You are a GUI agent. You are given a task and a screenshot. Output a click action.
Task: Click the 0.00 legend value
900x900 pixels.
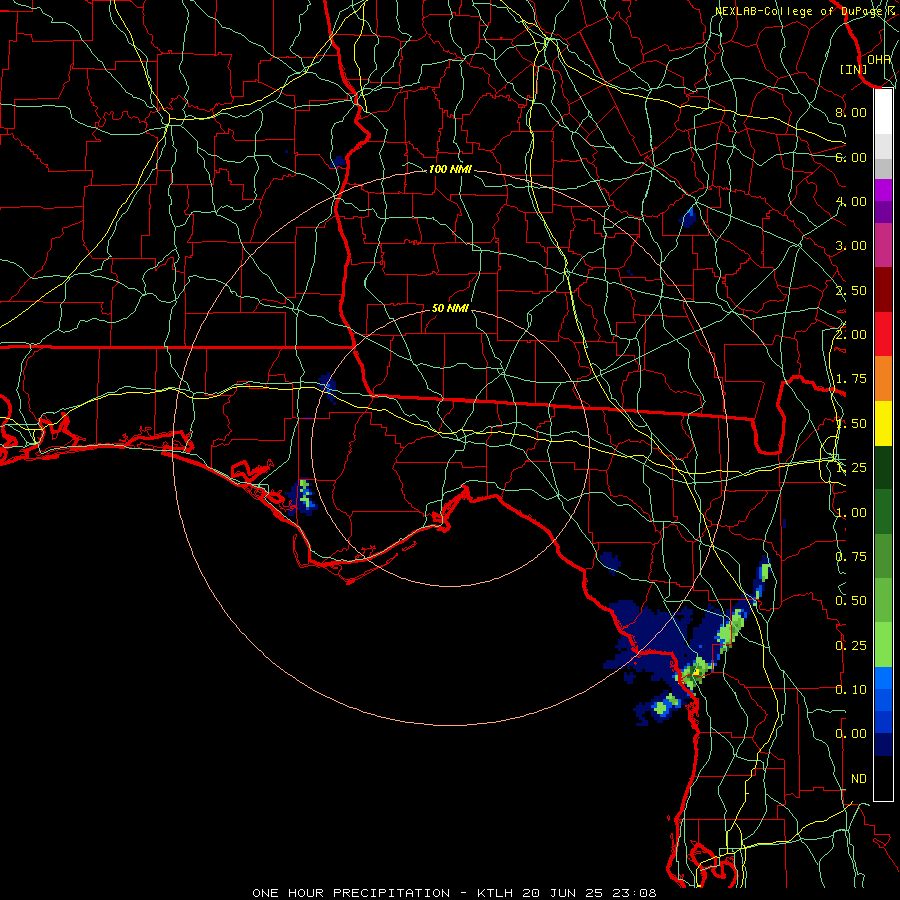851,734
